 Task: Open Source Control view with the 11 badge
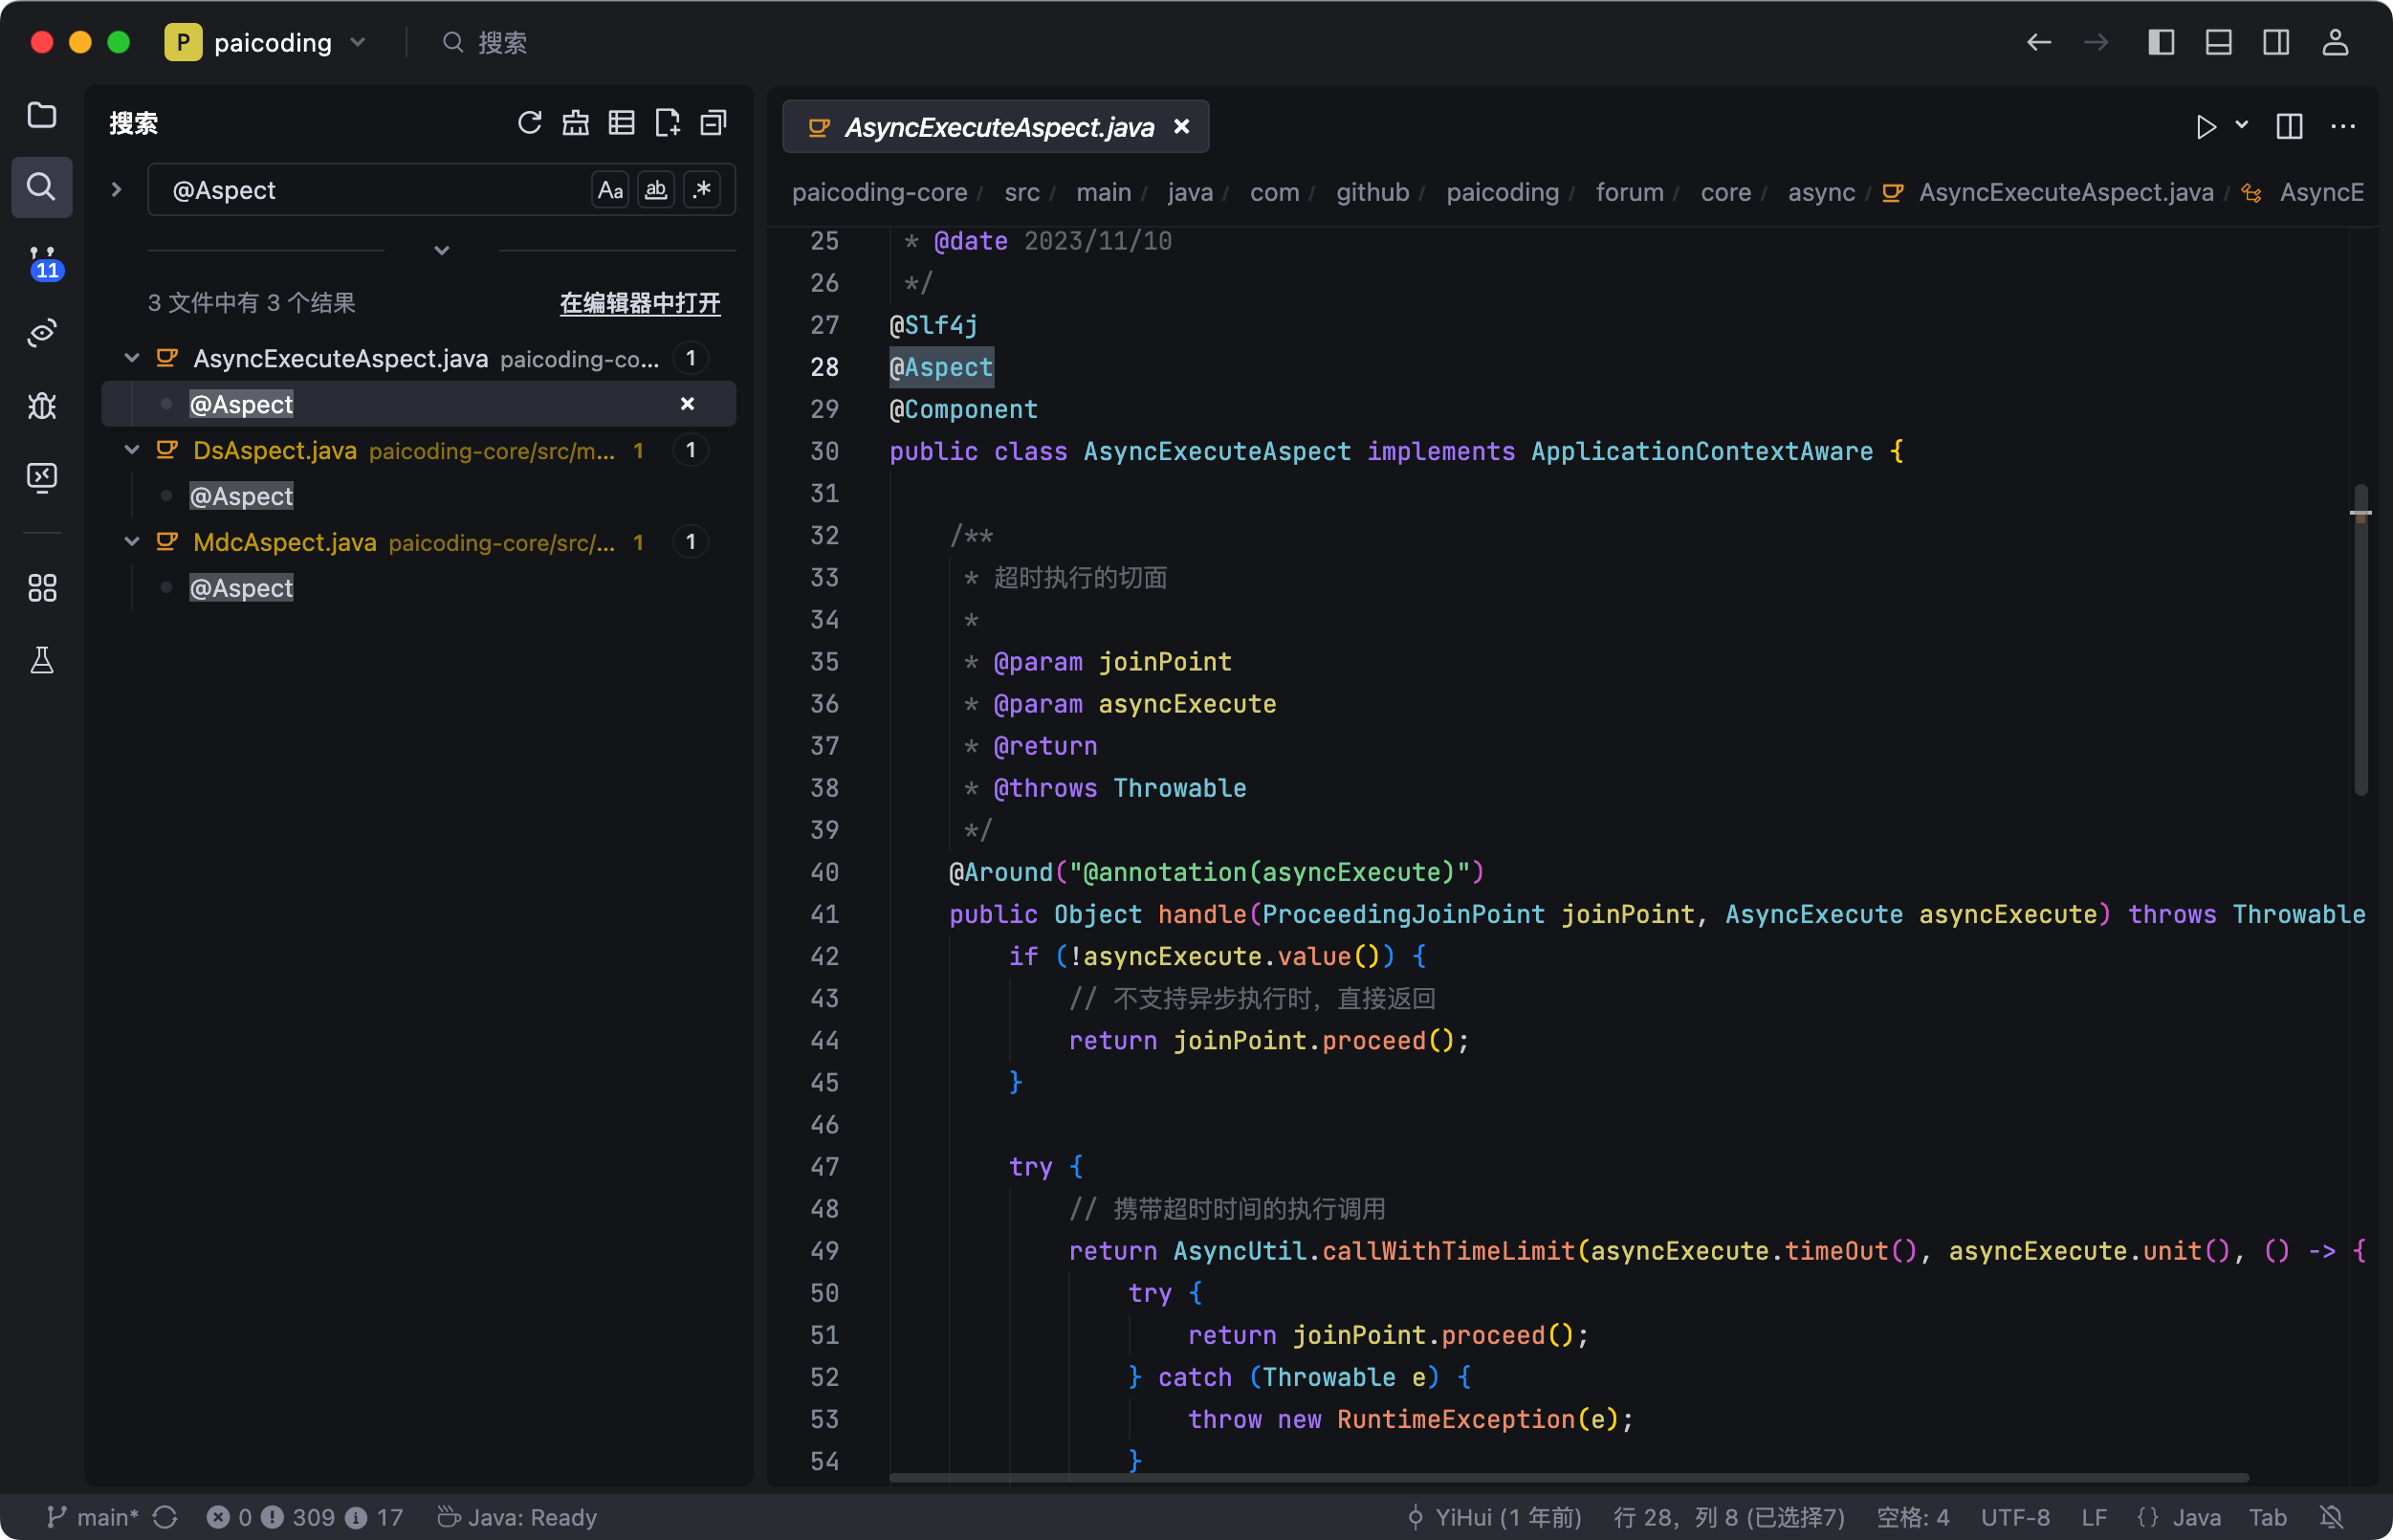tap(41, 262)
